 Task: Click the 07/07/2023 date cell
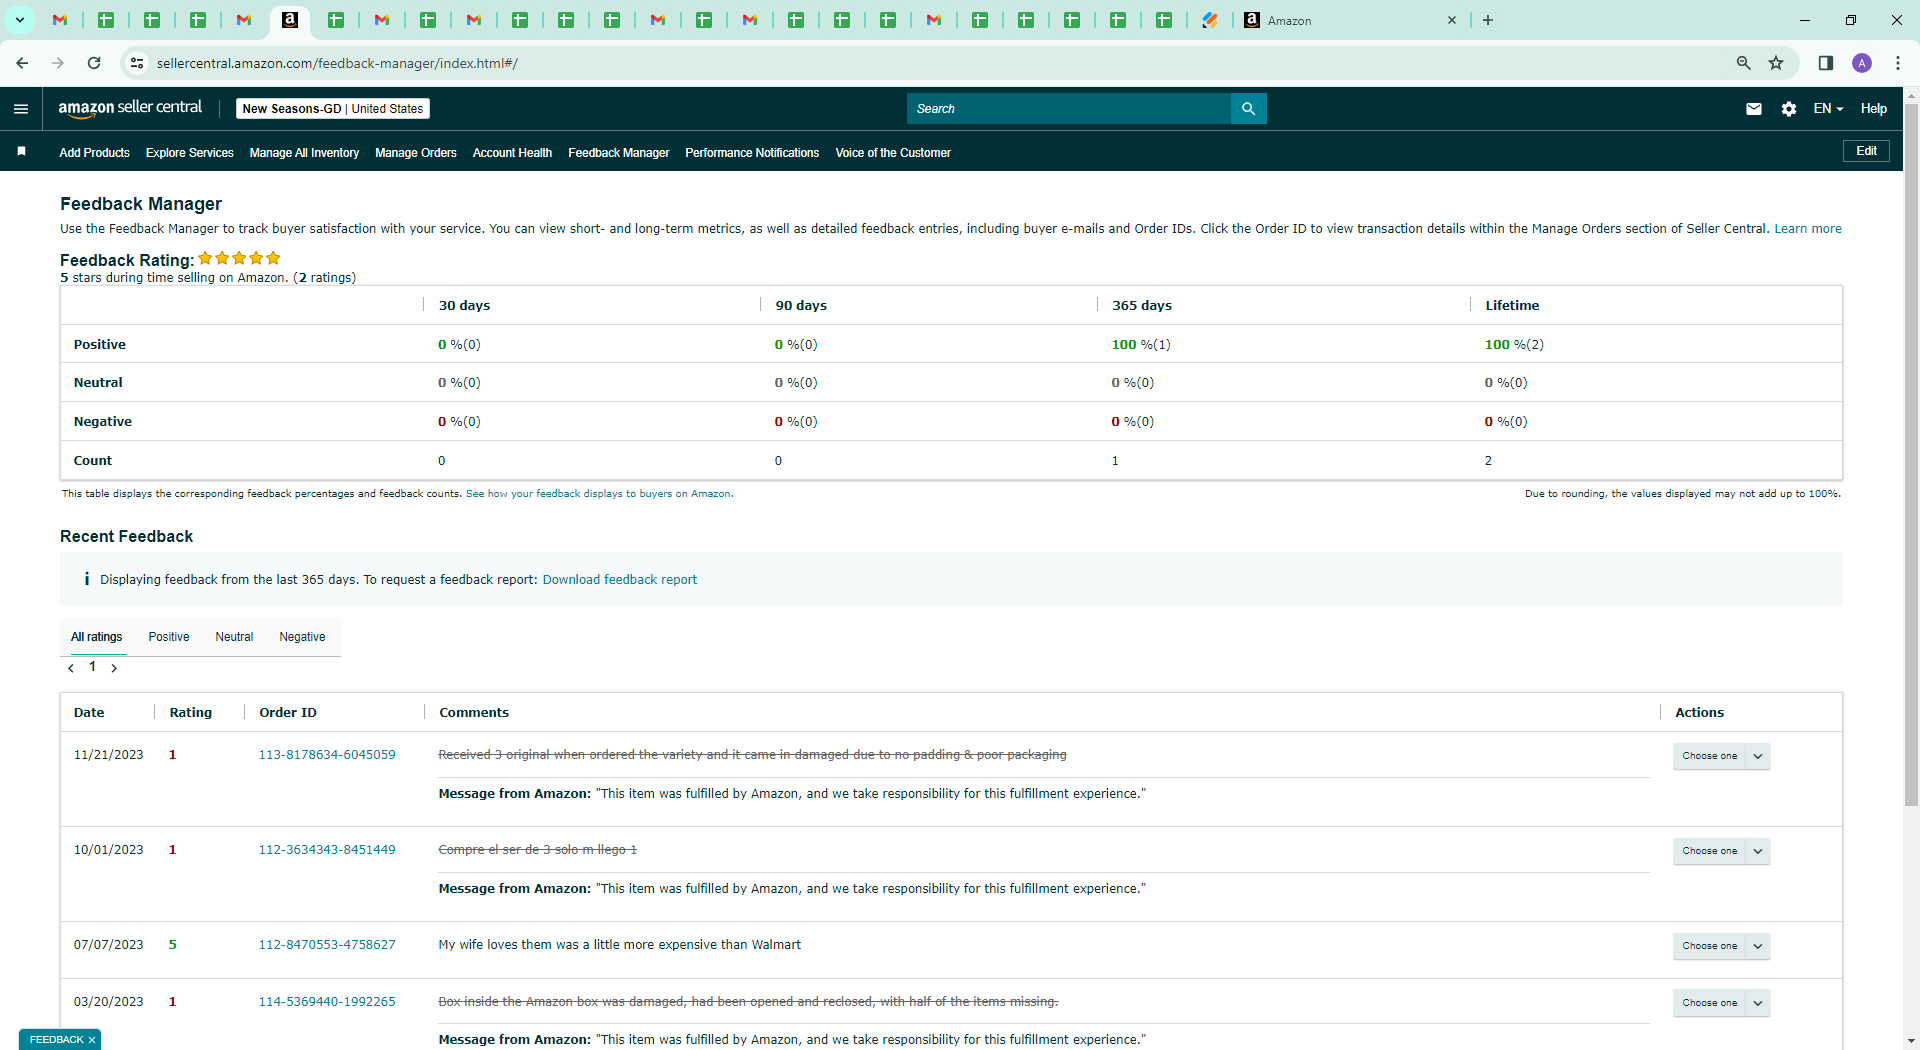pos(109,945)
